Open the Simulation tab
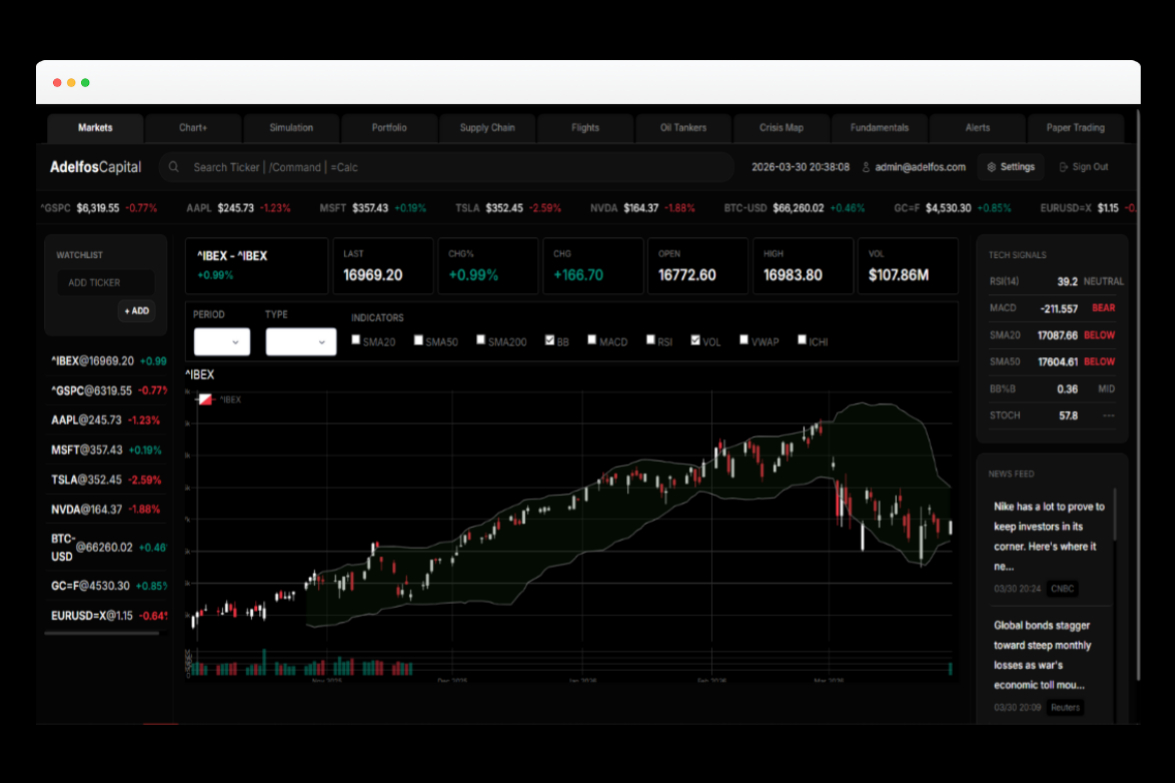This screenshot has width=1175, height=783. [x=292, y=128]
